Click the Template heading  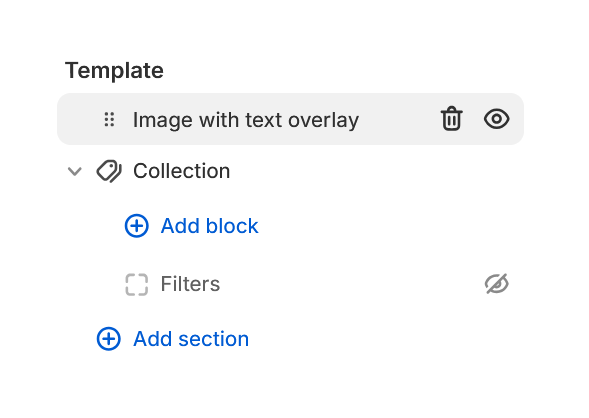114,70
